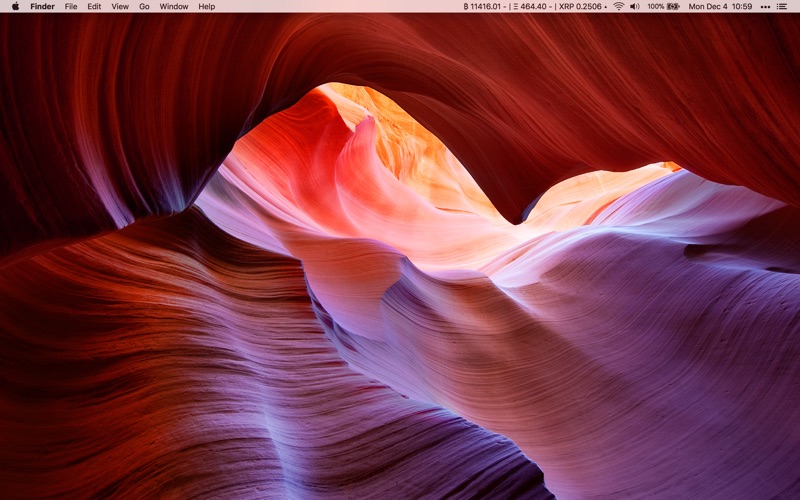This screenshot has width=800, height=500.
Task: Click the Mon Dec 4 10:59 clock
Action: [720, 7]
